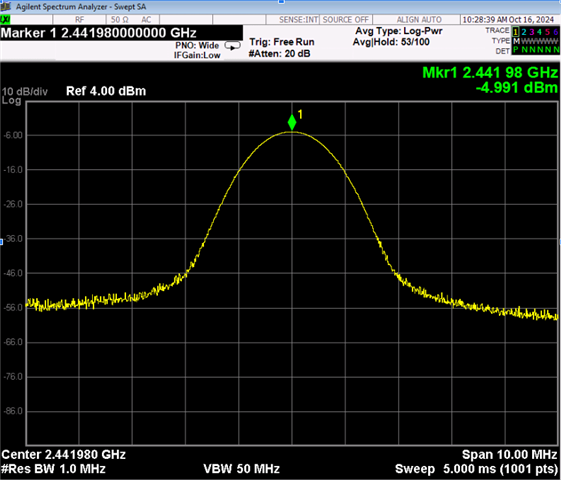Click the -6.00 y-axis label

13,135
